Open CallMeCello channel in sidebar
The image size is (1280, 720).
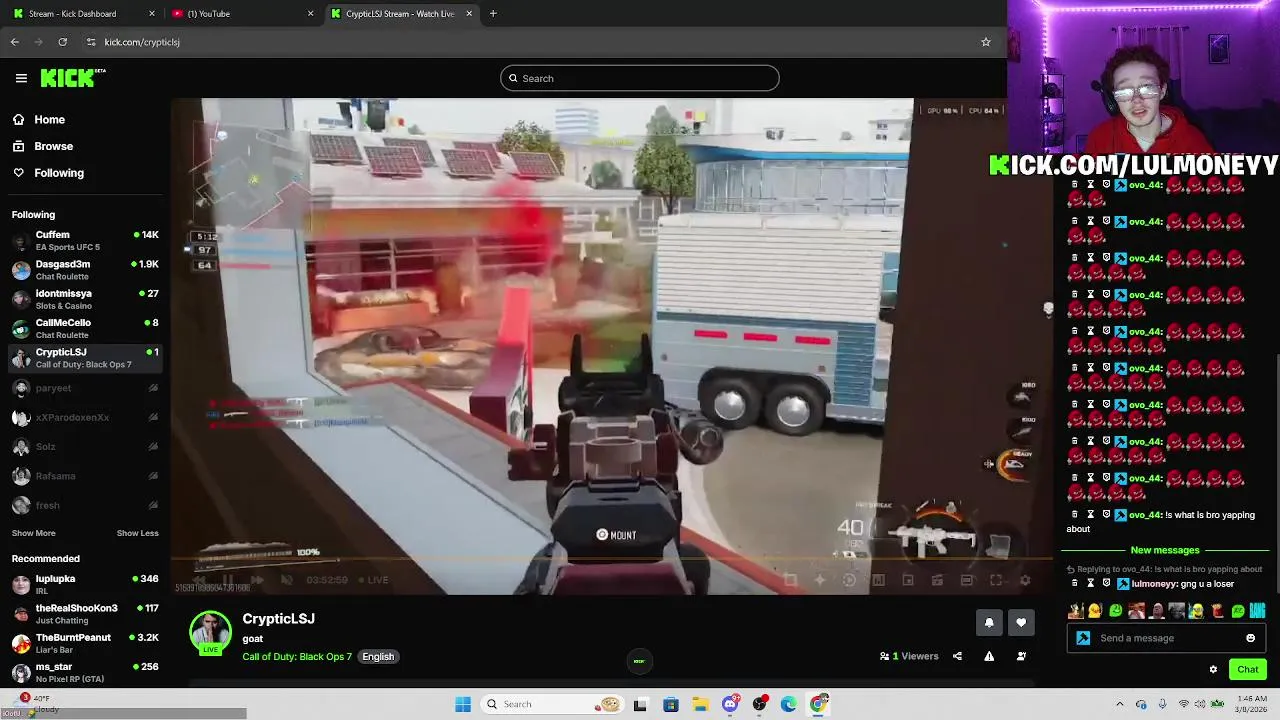click(x=85, y=328)
